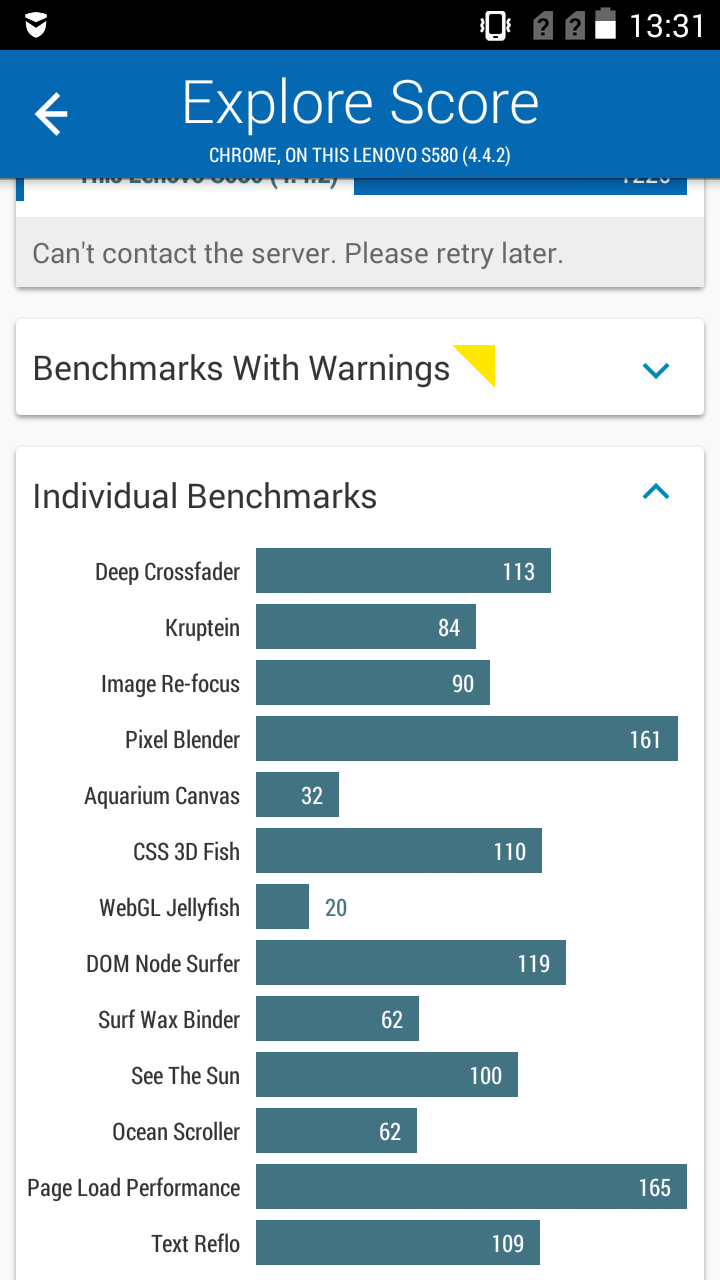The image size is (720, 1280).
Task: Tap the WebGL Jellyfish score bar
Action: pyautogui.click(x=282, y=907)
